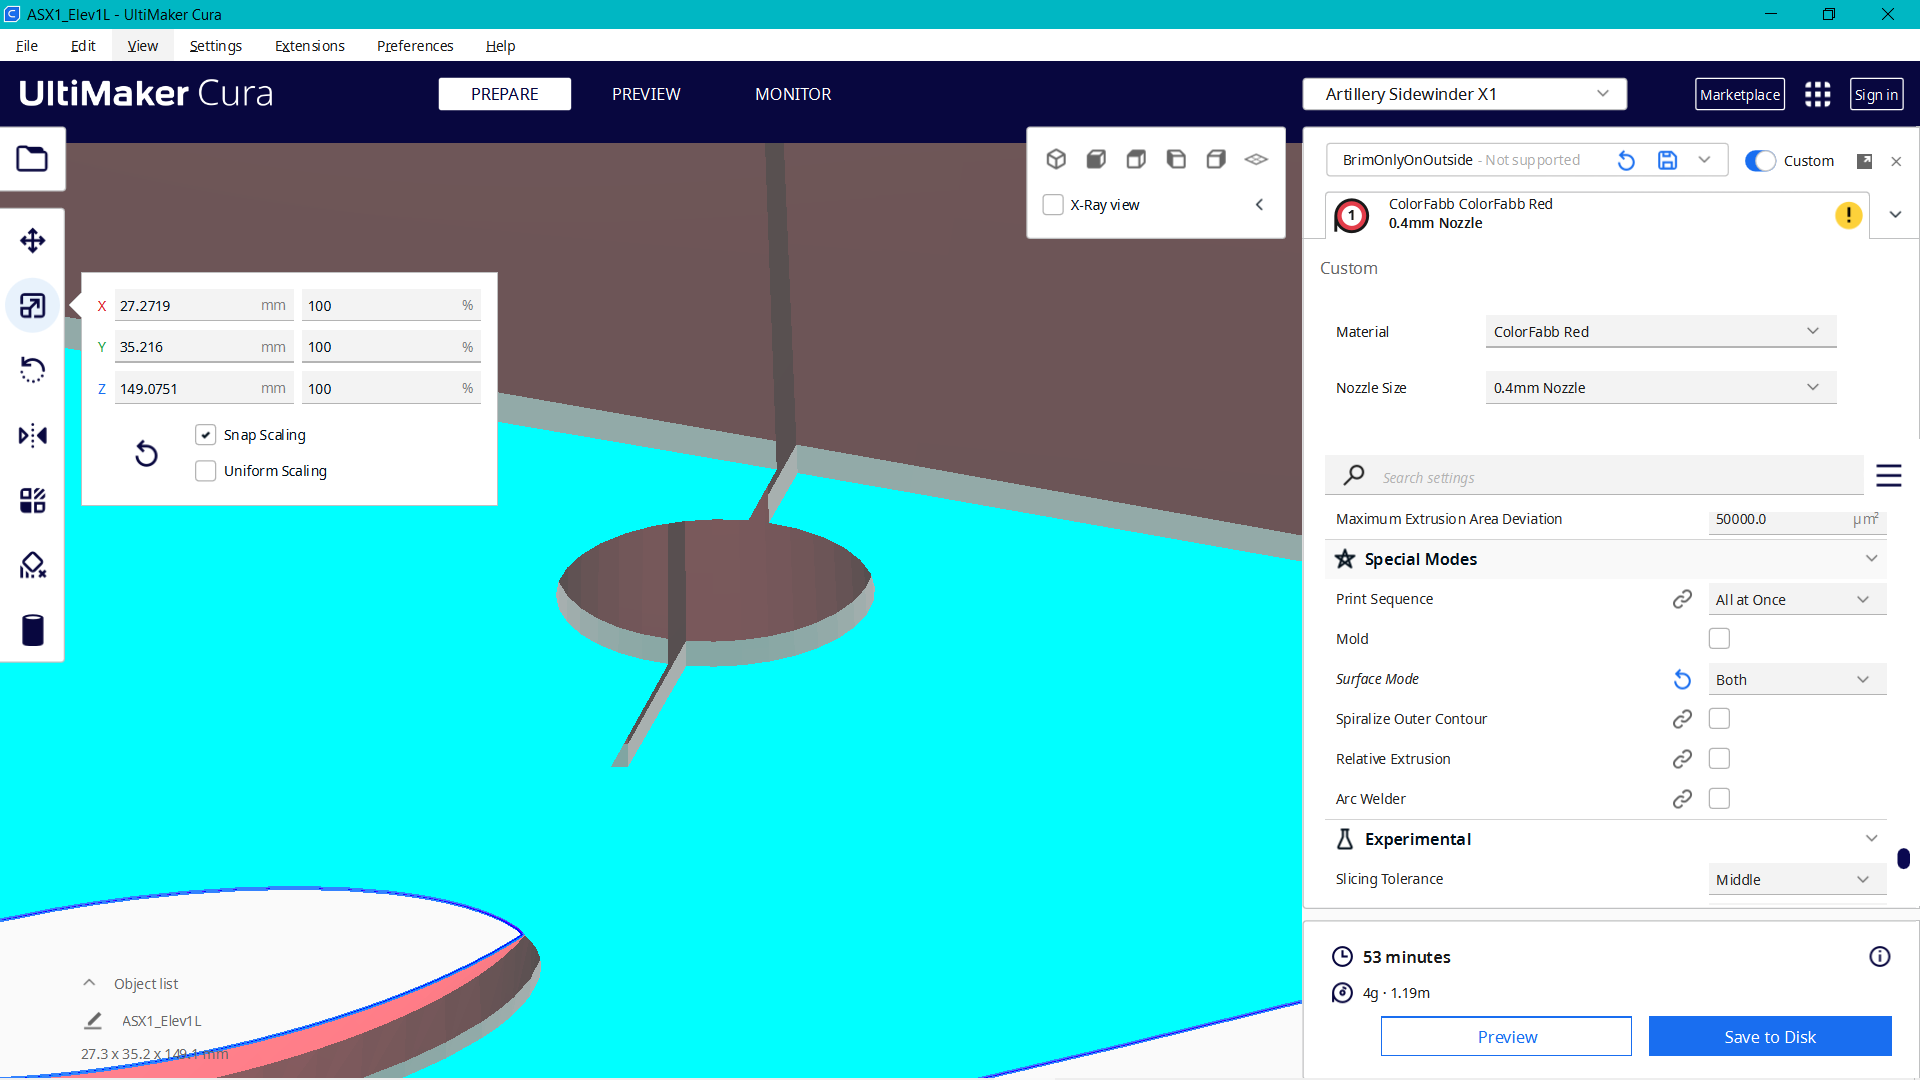The width and height of the screenshot is (1920, 1080).
Task: Switch to the front view
Action: [1096, 158]
